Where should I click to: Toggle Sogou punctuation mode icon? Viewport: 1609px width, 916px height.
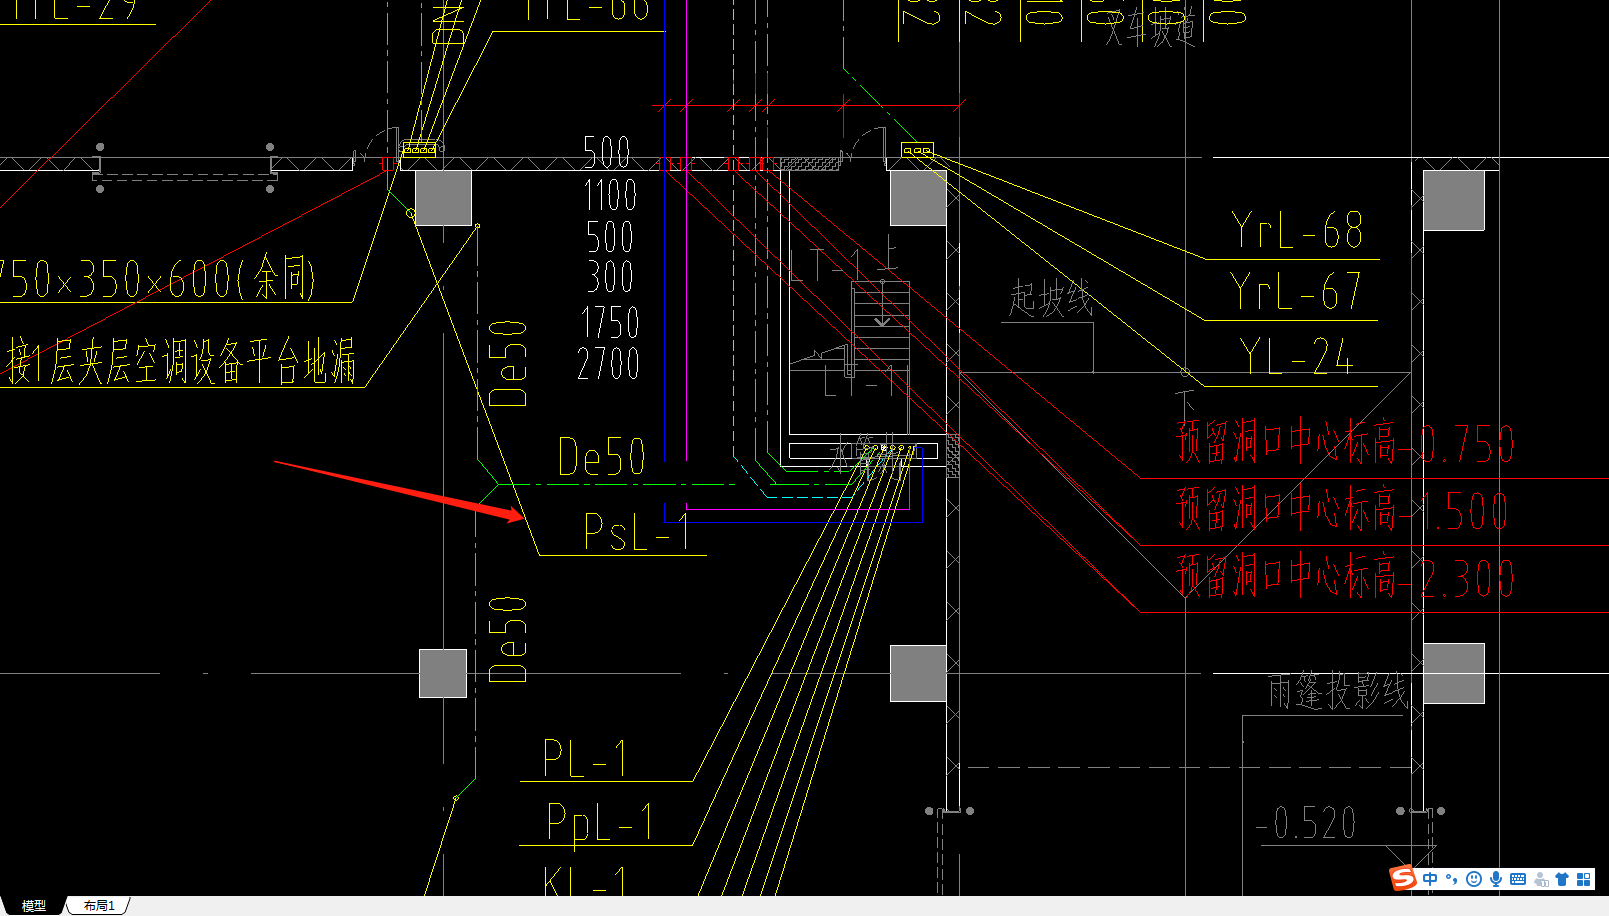click(x=1451, y=879)
